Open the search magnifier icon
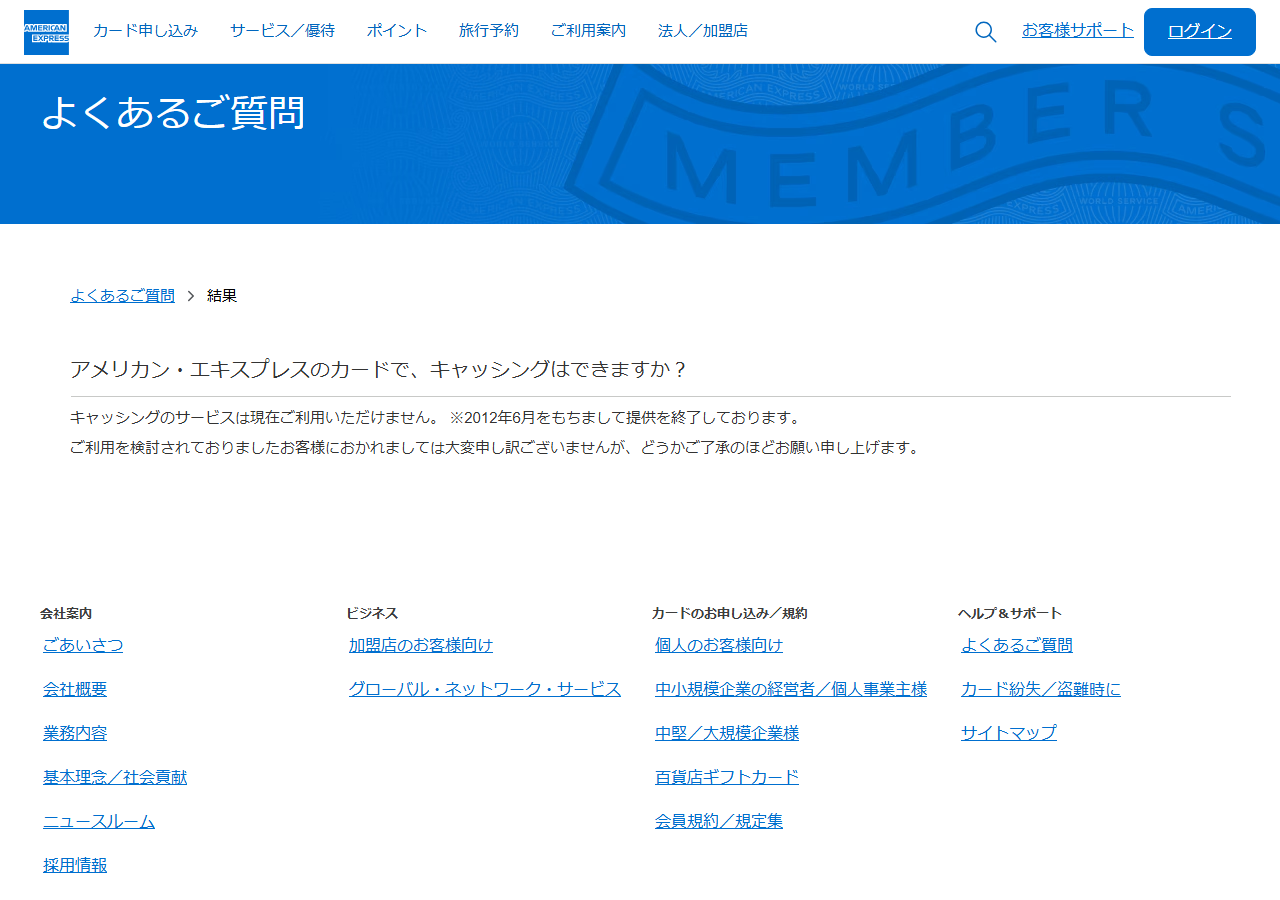1280x900 pixels. [985, 32]
